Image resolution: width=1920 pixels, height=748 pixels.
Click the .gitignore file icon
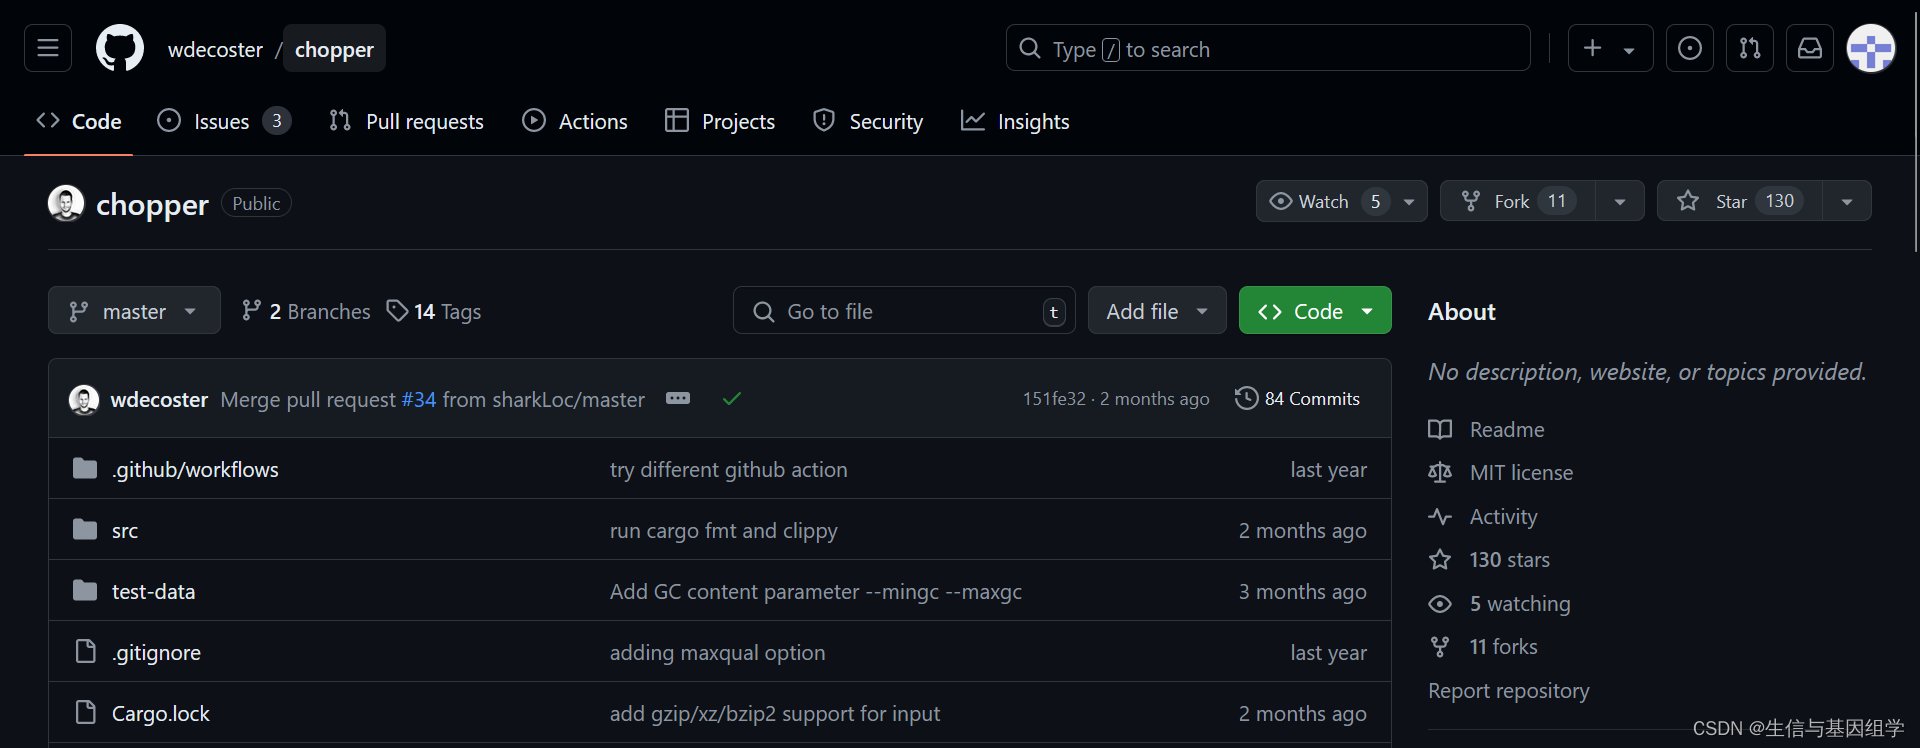[x=86, y=652]
